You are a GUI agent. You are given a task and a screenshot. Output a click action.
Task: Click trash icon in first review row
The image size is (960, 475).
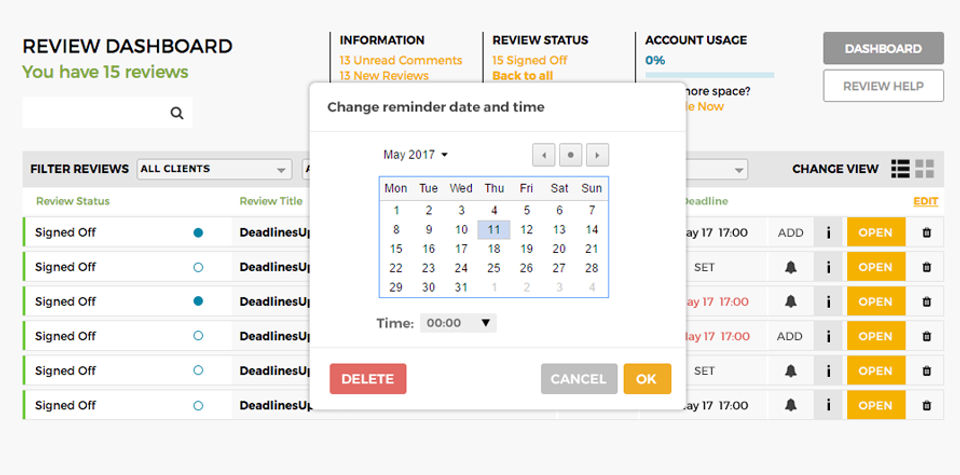point(926,233)
